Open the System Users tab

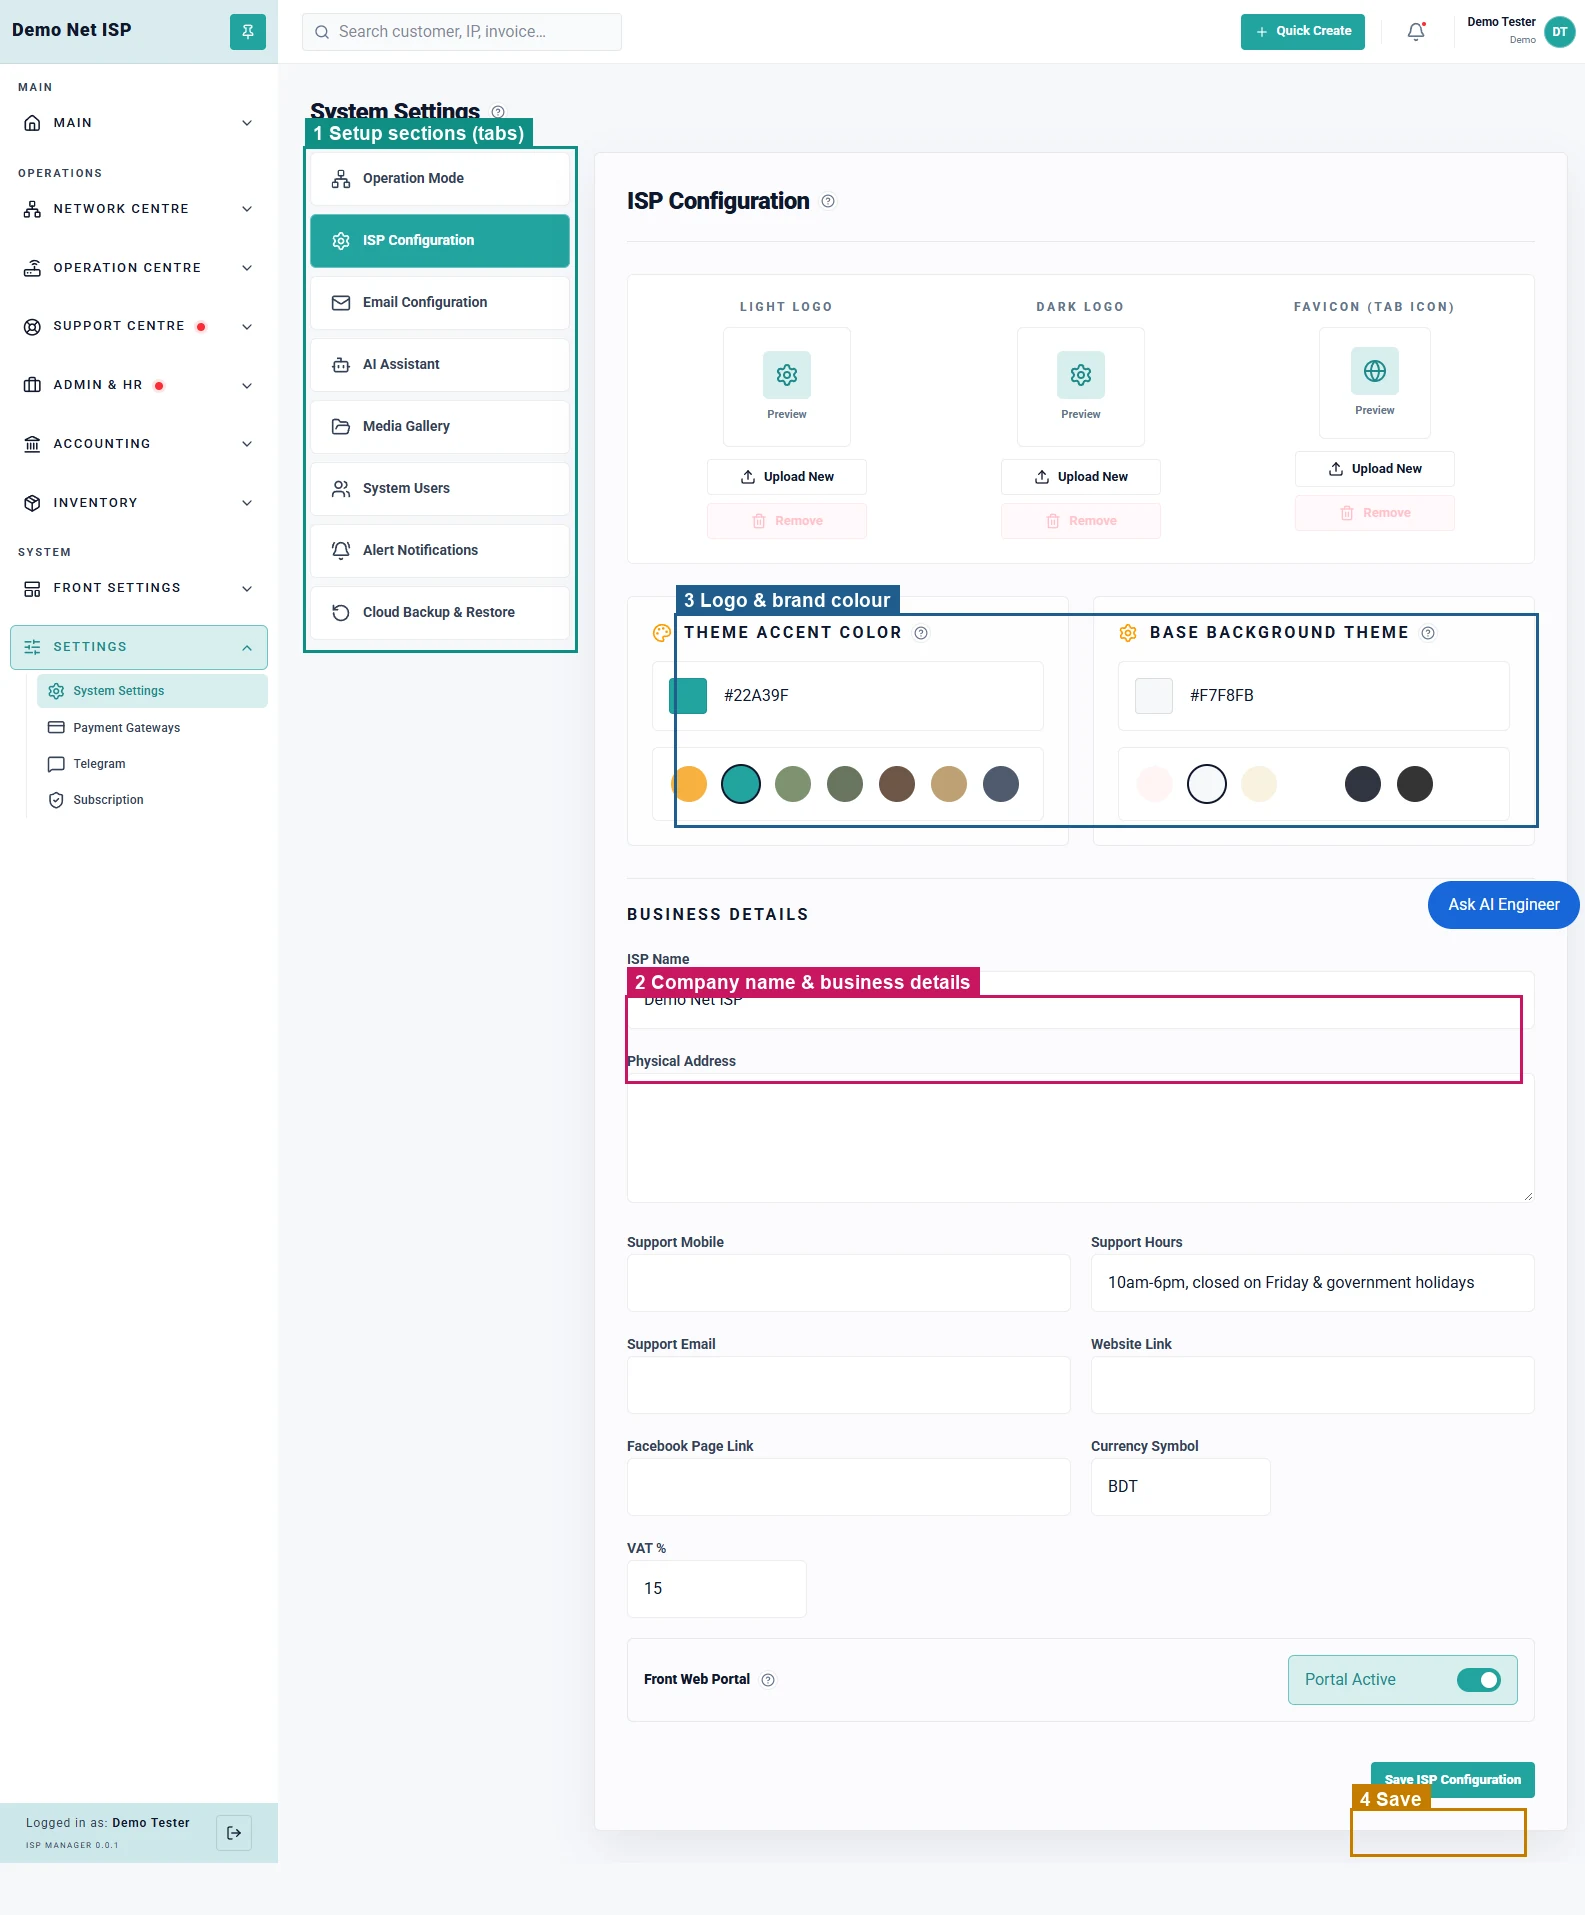tap(440, 488)
